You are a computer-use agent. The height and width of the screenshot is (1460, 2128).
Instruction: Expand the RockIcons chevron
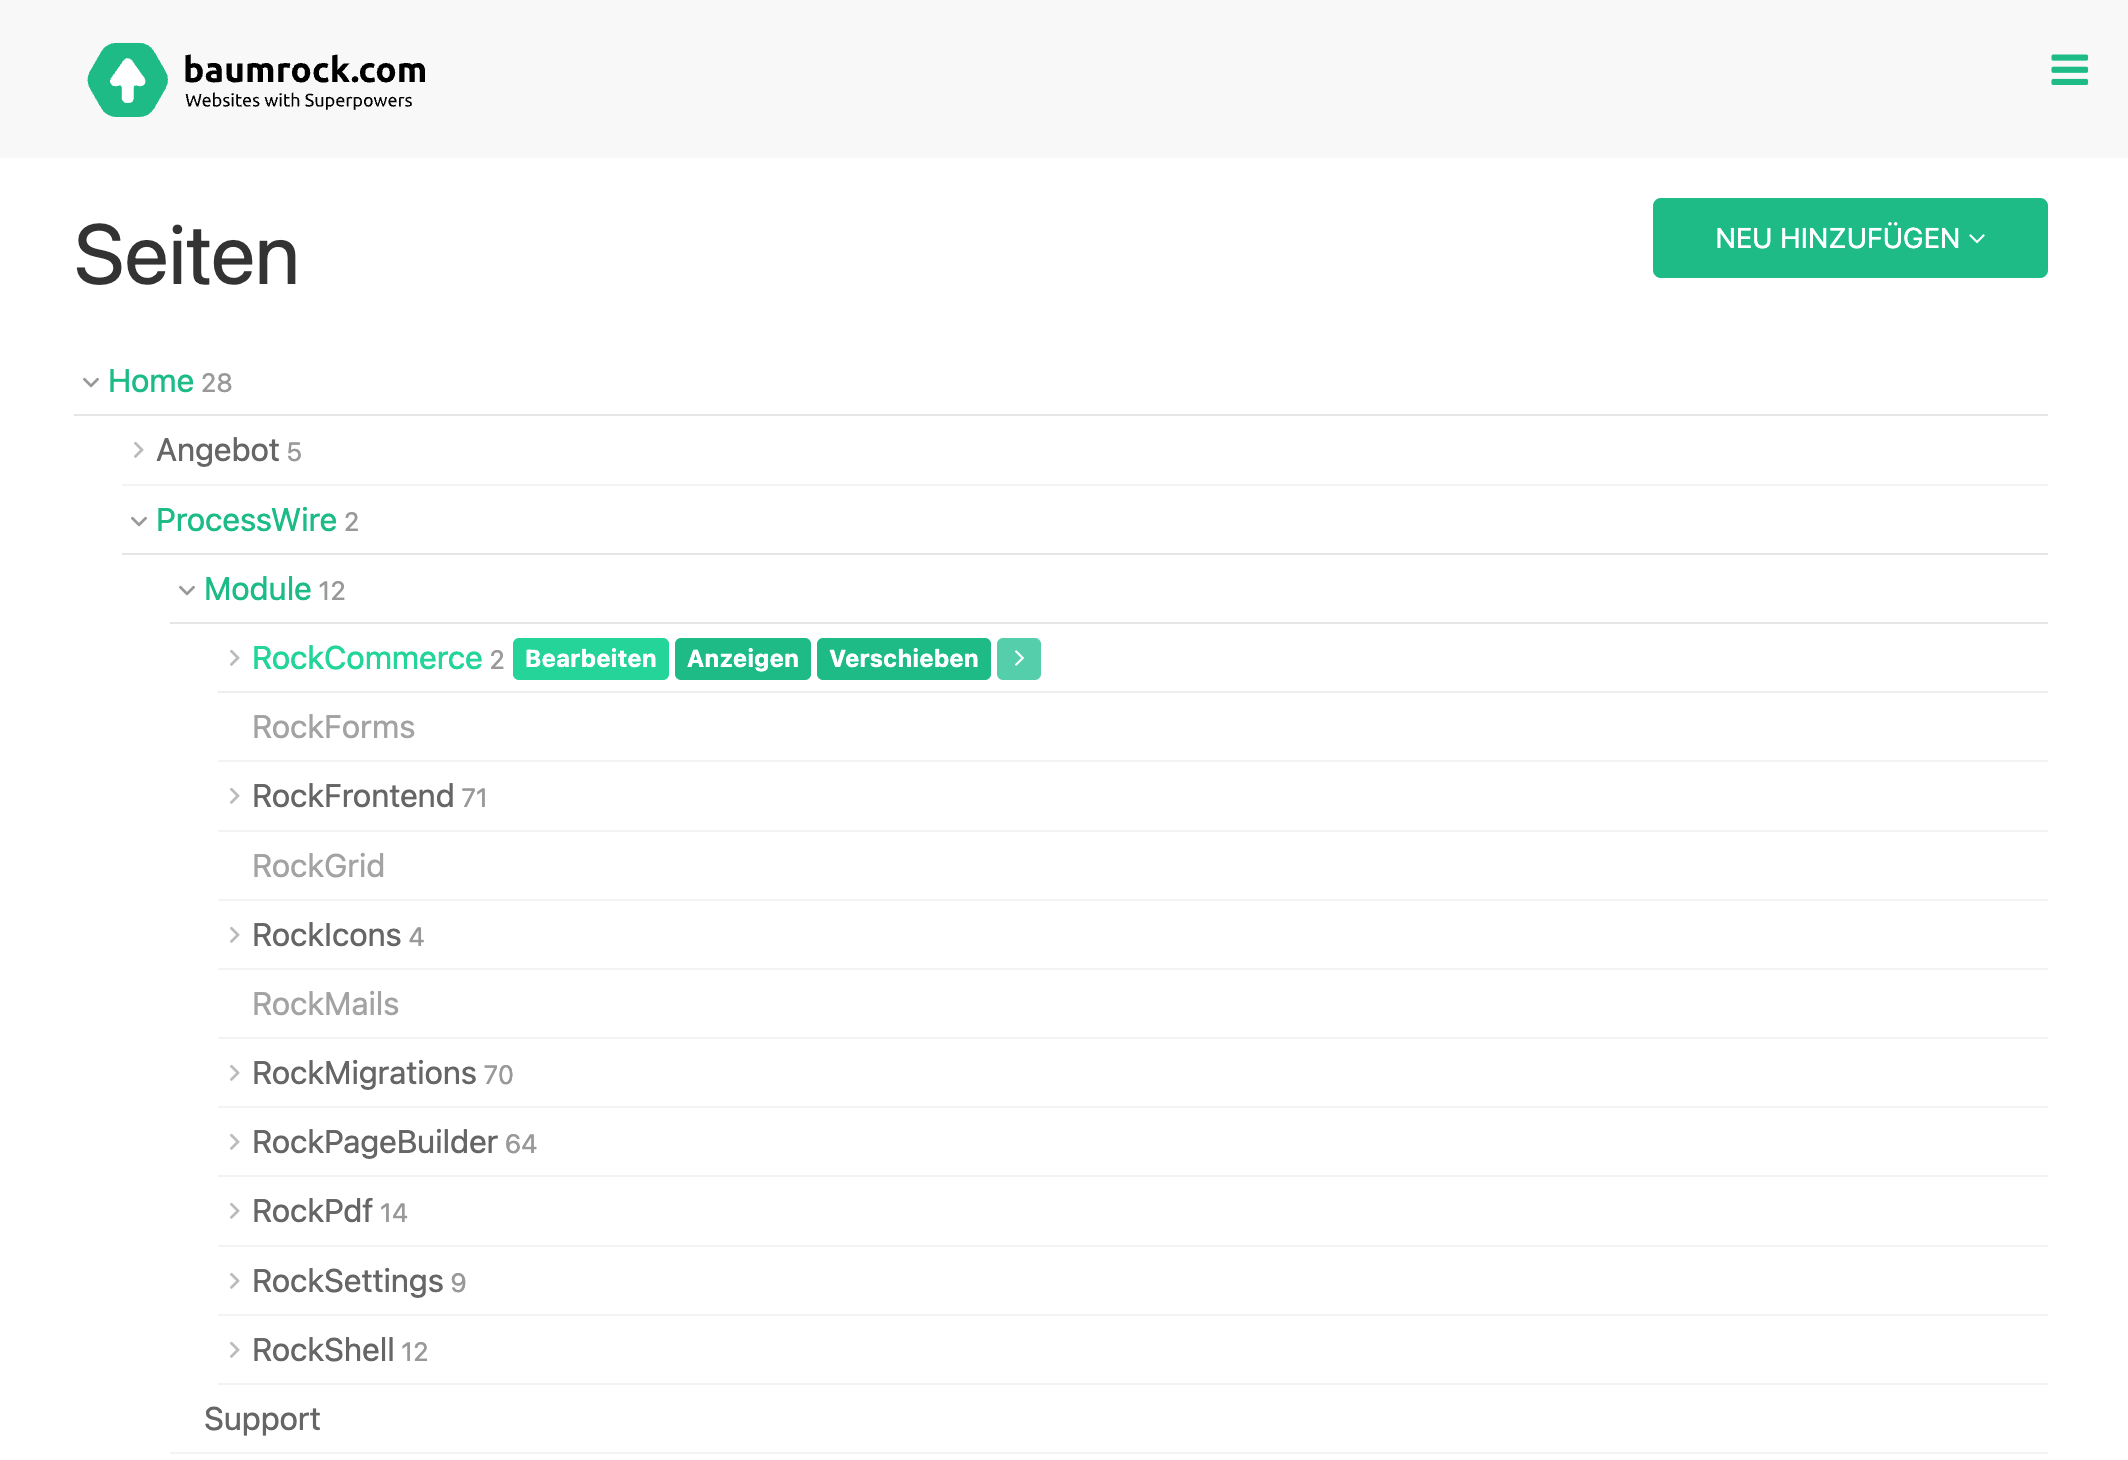pos(234,935)
